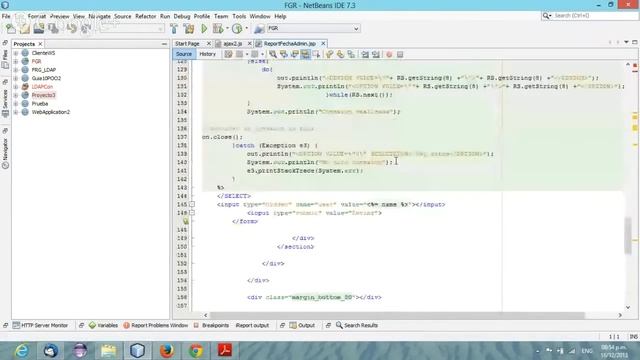Click the Find Selection magnifier icon
The height and width of the screenshot is (360, 640).
[x=273, y=54]
